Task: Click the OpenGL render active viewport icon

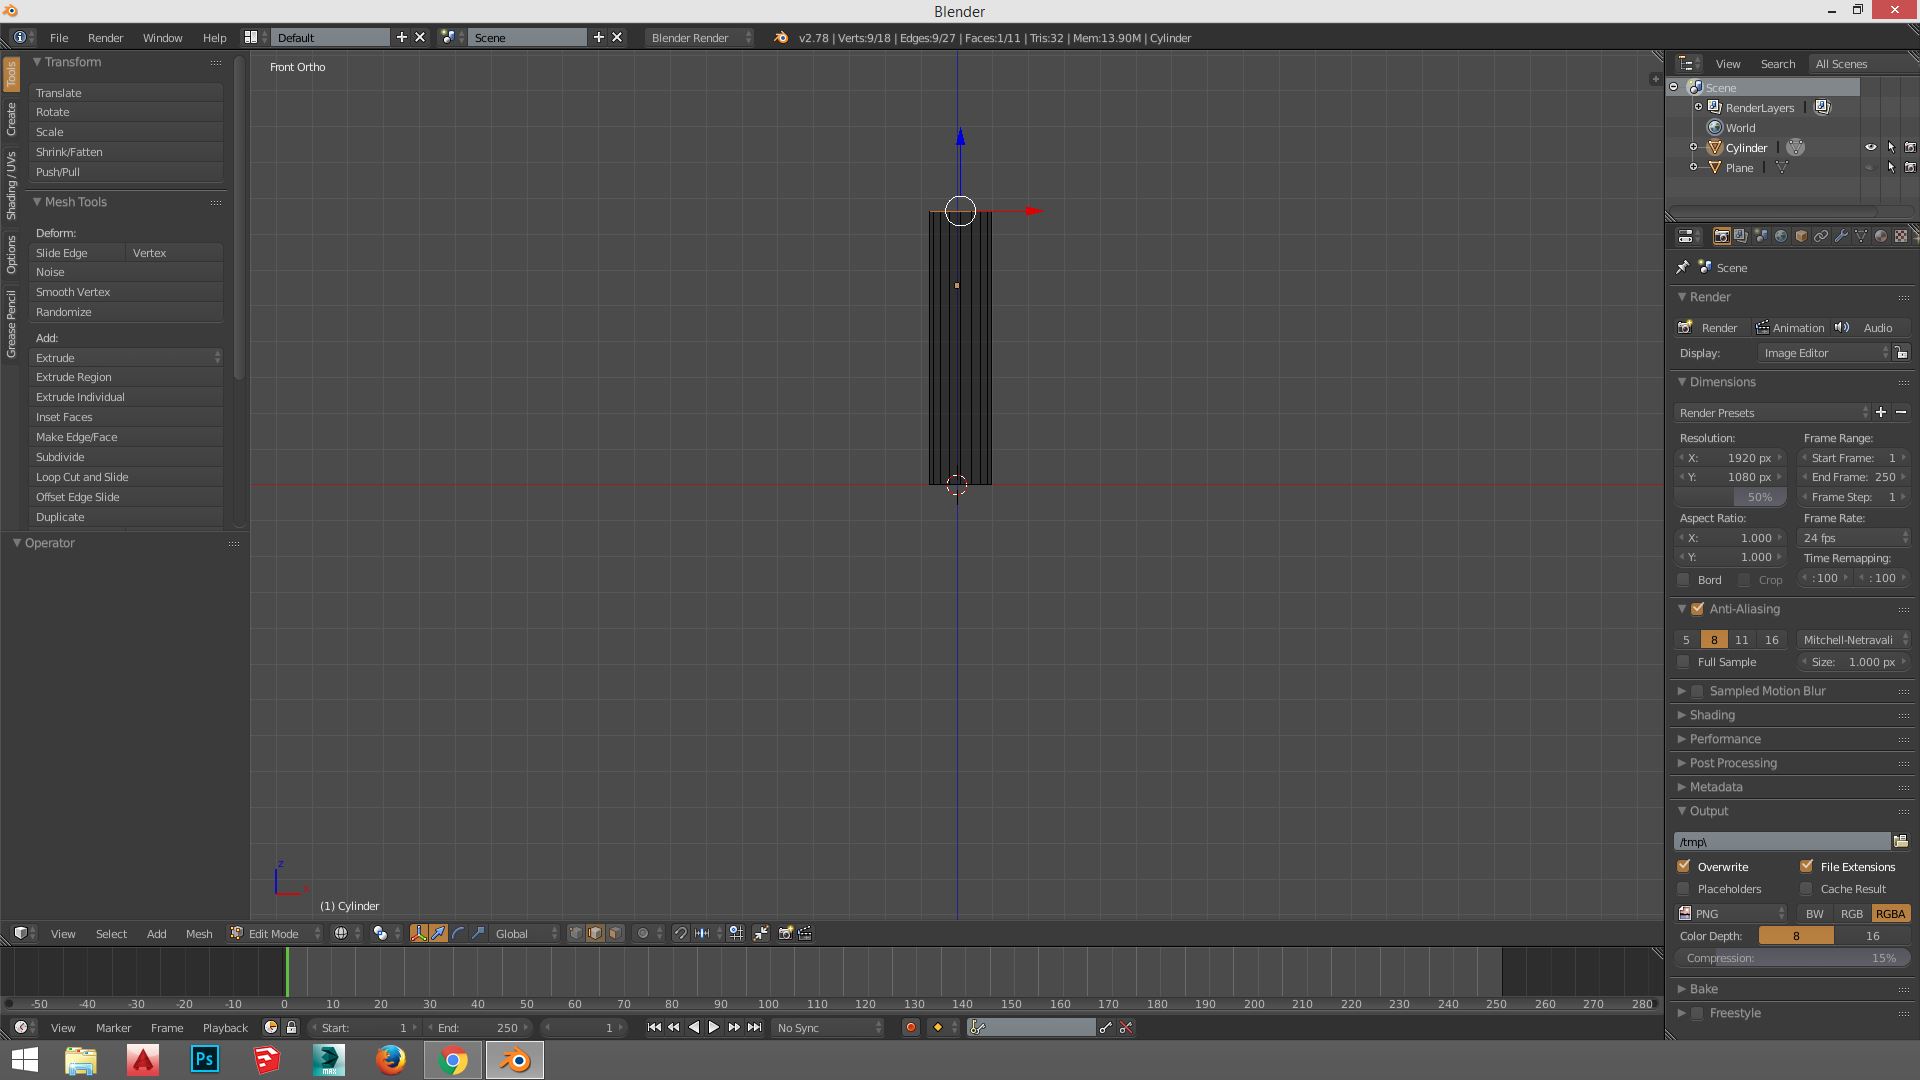Action: point(786,933)
